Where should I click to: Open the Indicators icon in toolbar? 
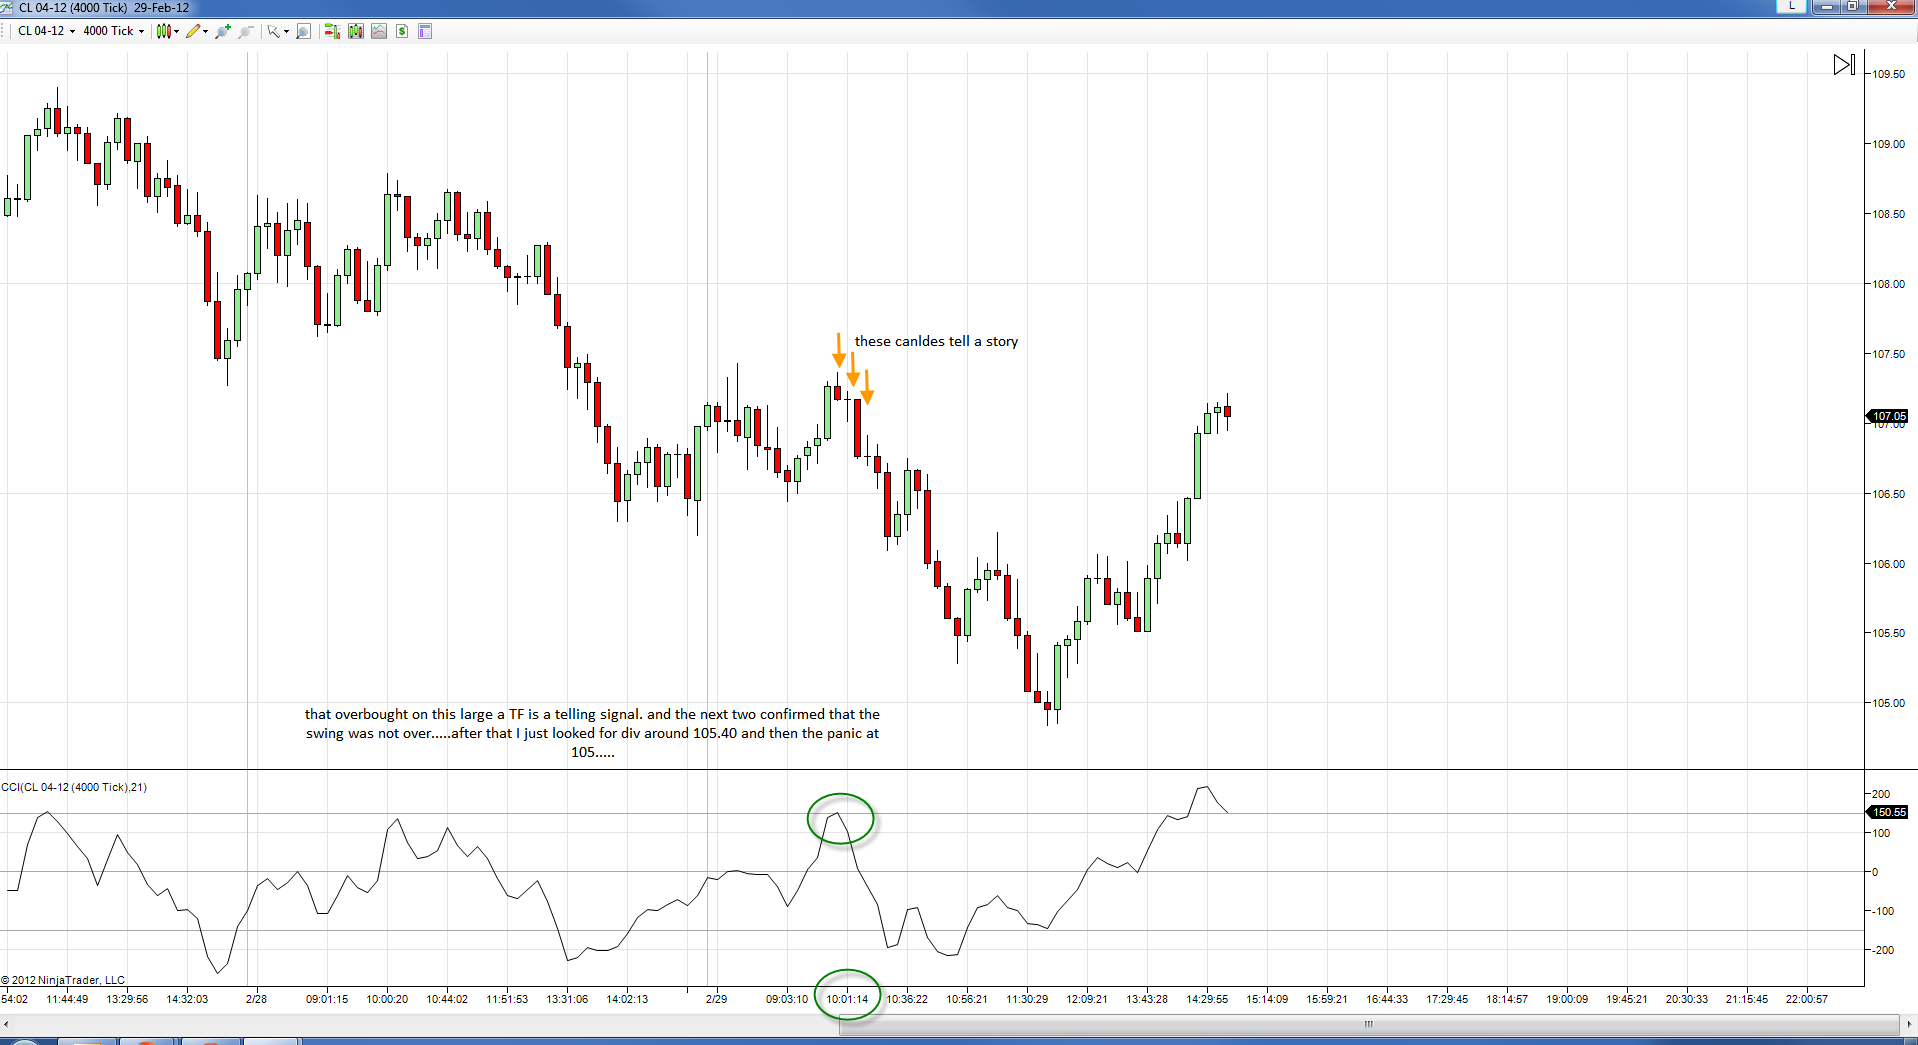379,31
